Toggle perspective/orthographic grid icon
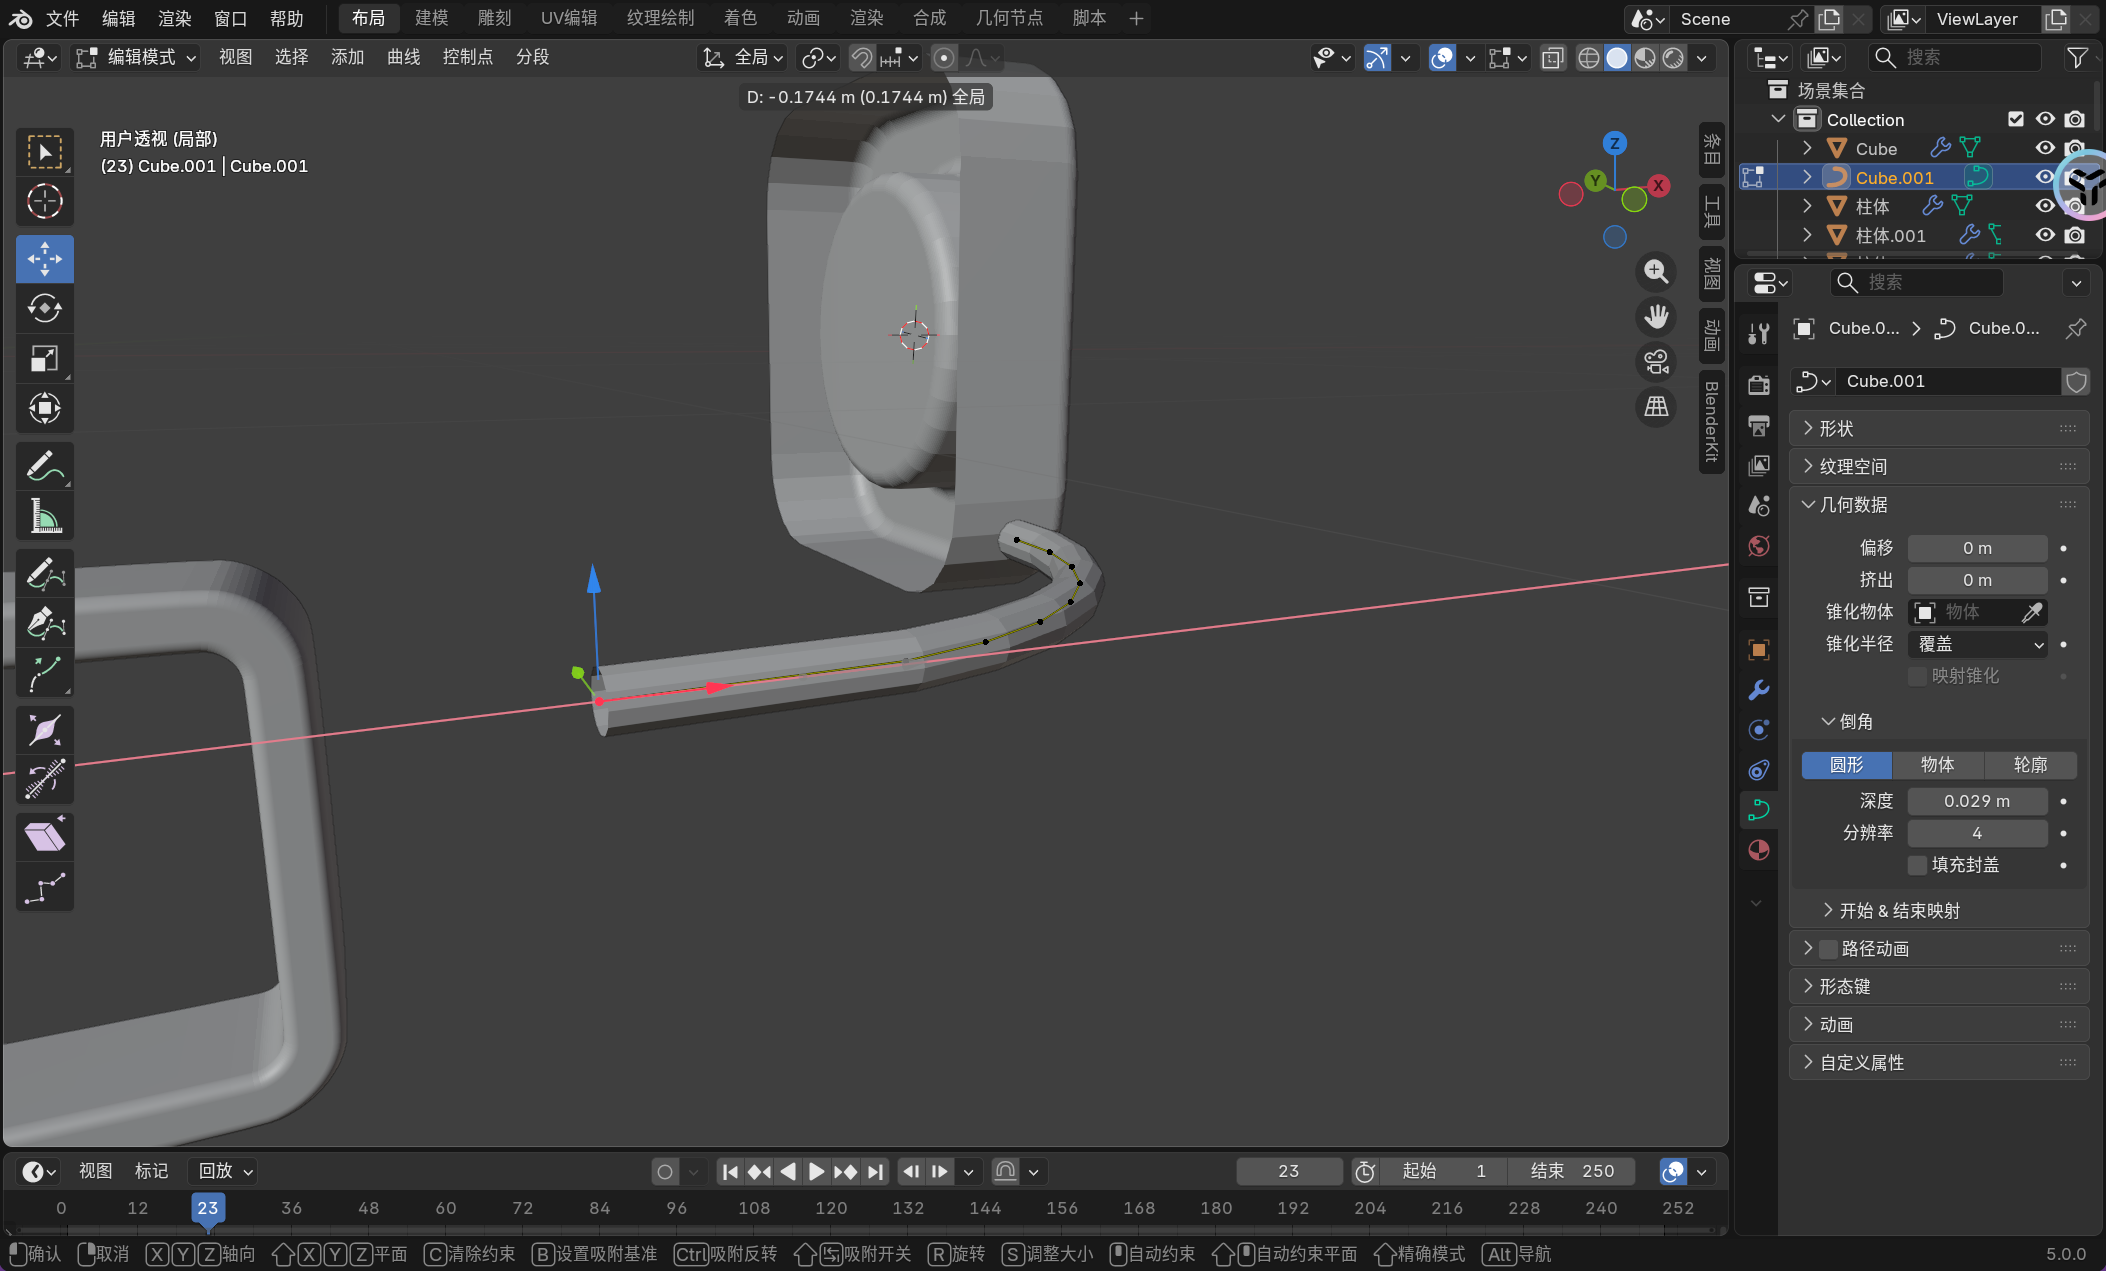Image resolution: width=2106 pixels, height=1271 pixels. (x=1656, y=407)
